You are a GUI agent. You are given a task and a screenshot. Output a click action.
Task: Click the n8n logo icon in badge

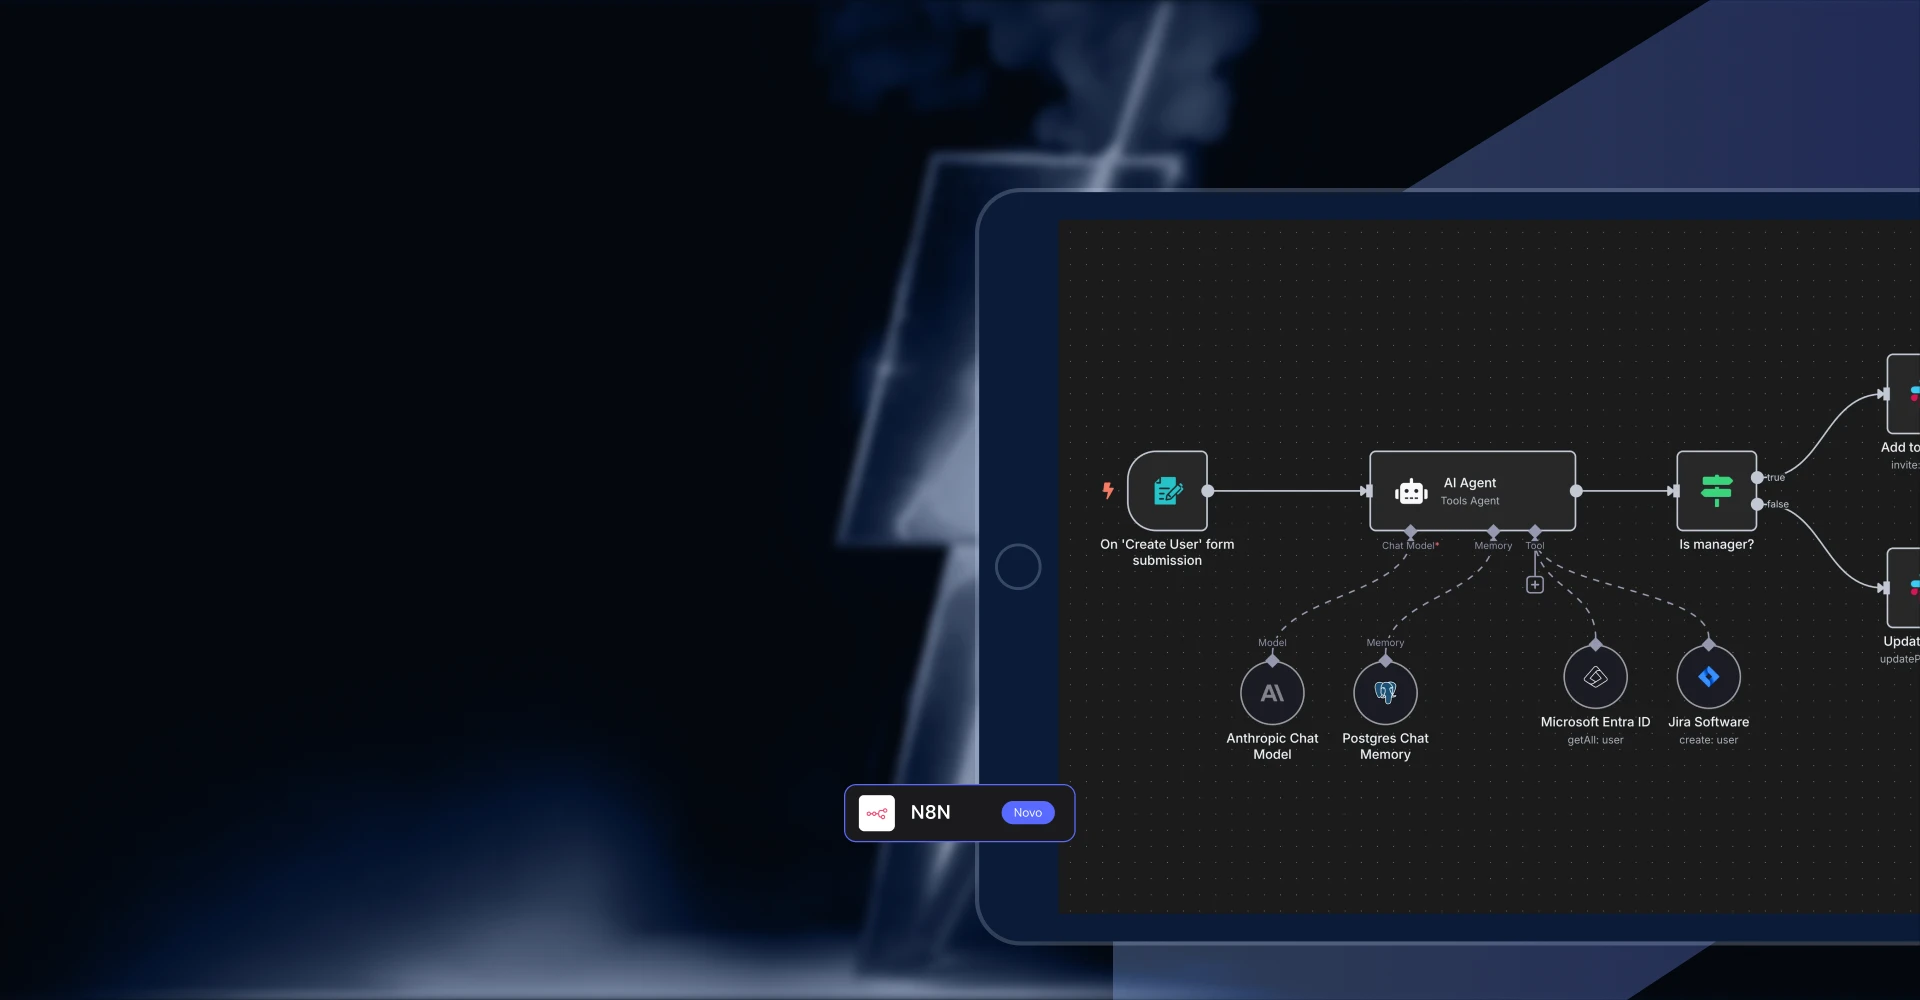[877, 813]
